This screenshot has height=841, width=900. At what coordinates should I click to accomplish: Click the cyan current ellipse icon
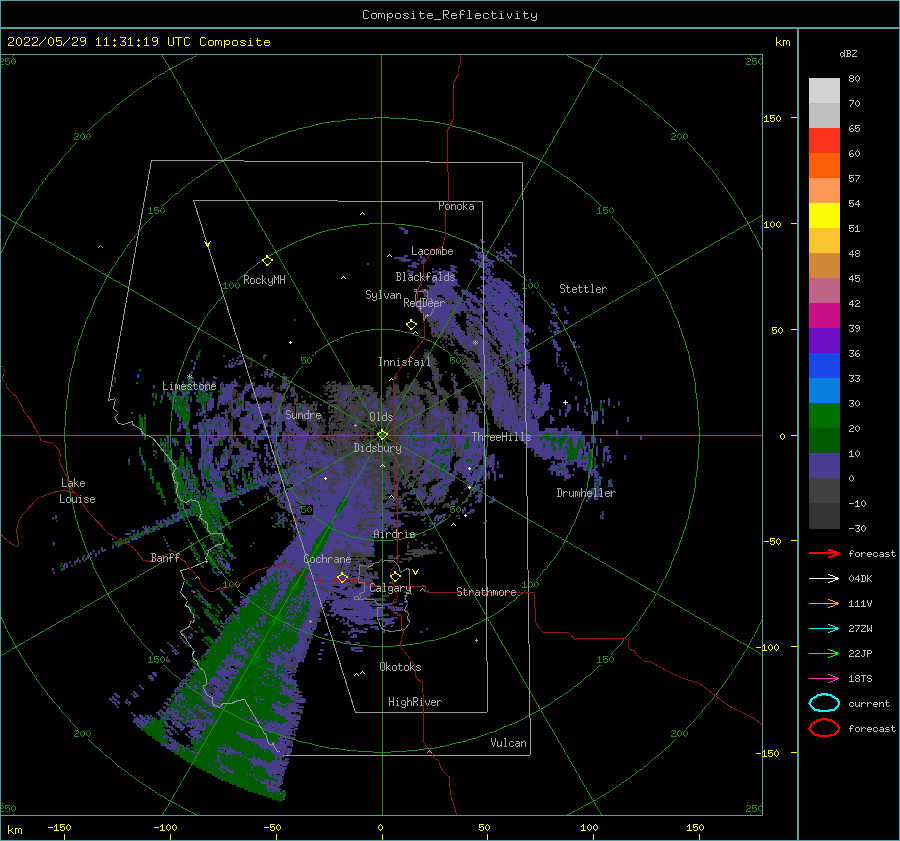click(824, 703)
